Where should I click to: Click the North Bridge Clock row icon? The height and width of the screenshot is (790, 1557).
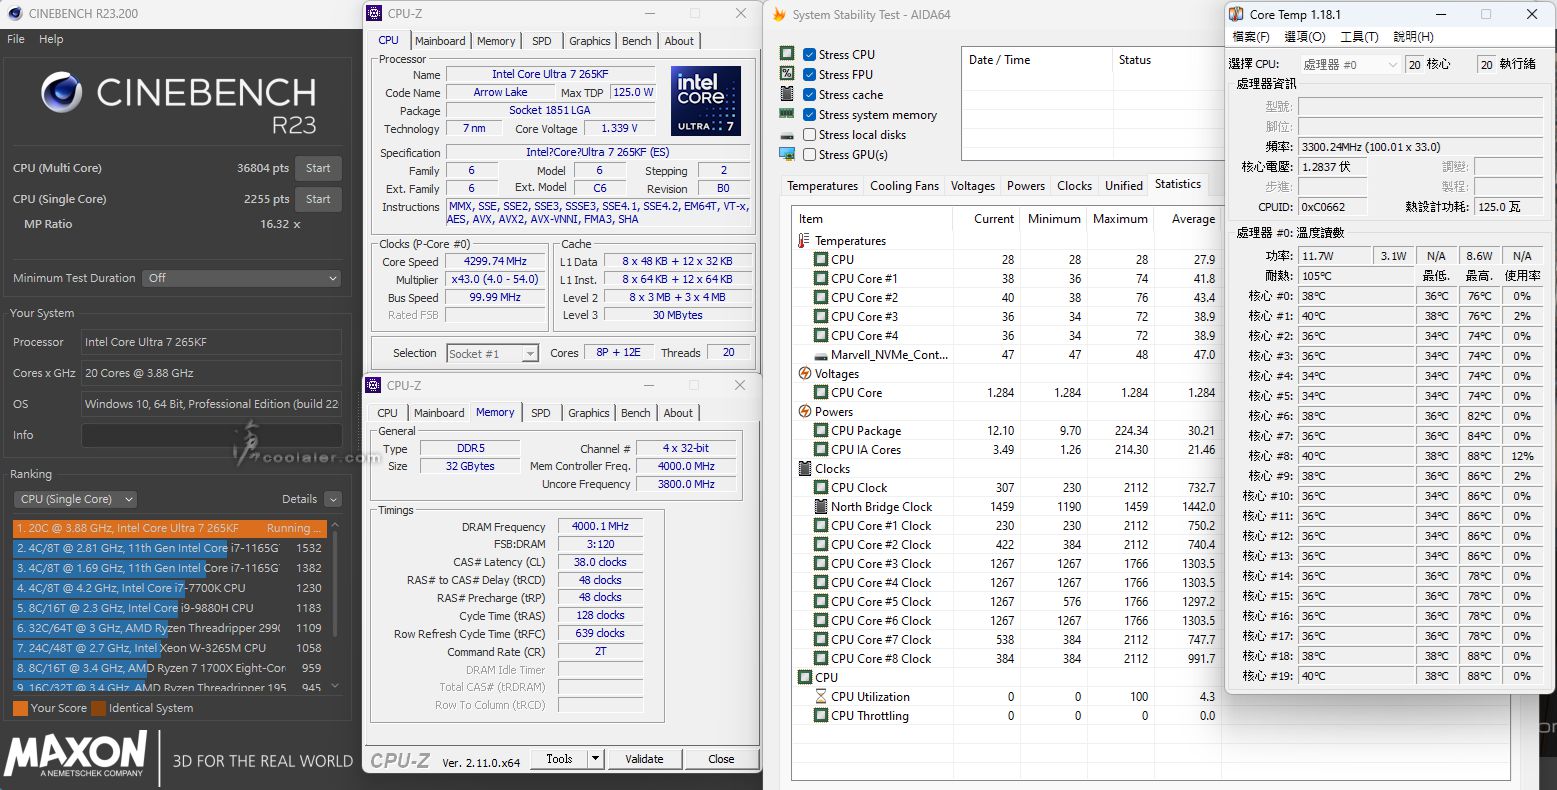coord(821,507)
